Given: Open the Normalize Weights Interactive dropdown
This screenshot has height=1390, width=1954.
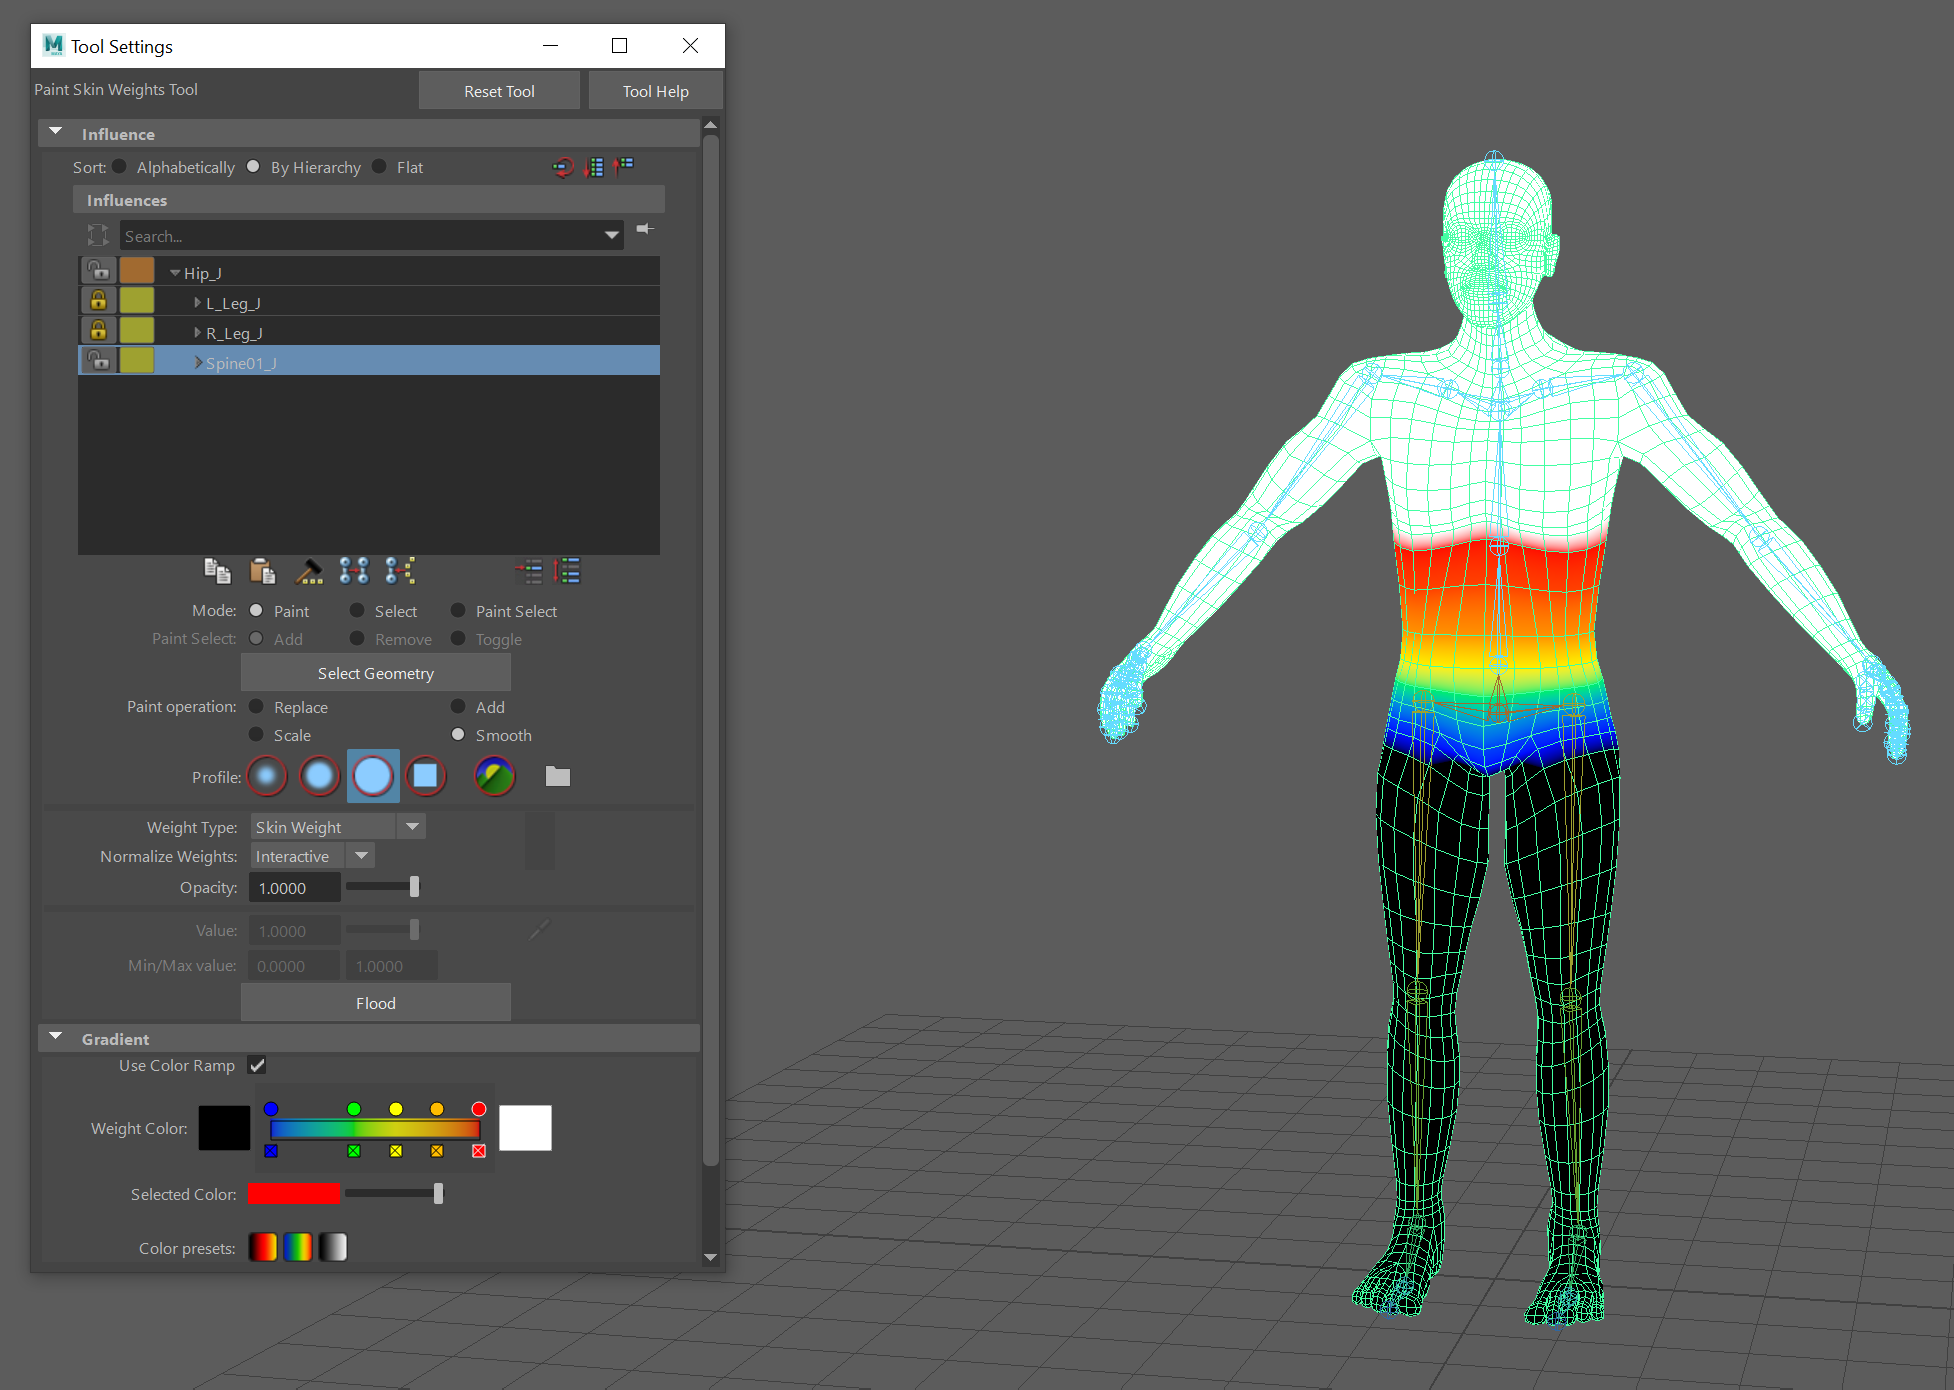Looking at the screenshot, I should pyautogui.click(x=361, y=856).
